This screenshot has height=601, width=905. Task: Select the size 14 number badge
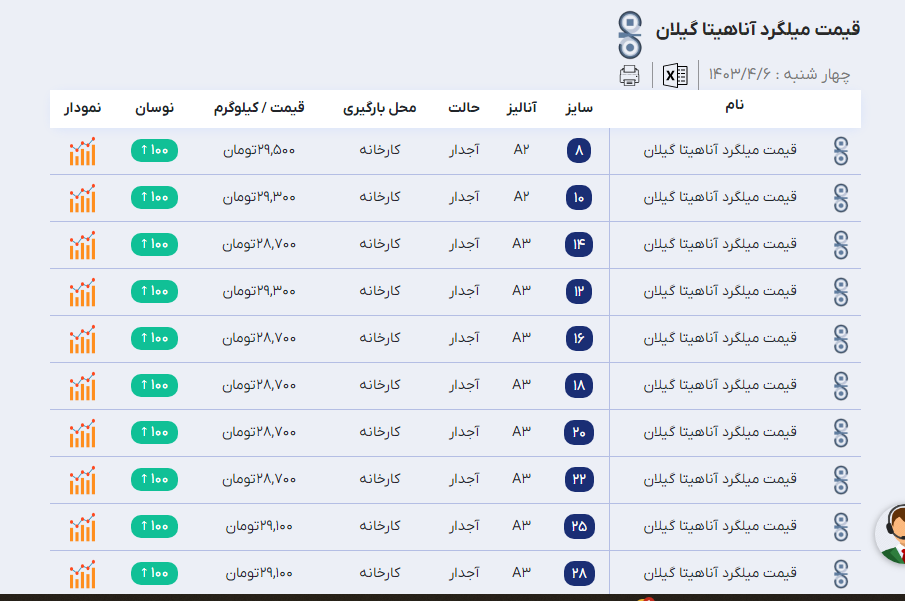[579, 244]
